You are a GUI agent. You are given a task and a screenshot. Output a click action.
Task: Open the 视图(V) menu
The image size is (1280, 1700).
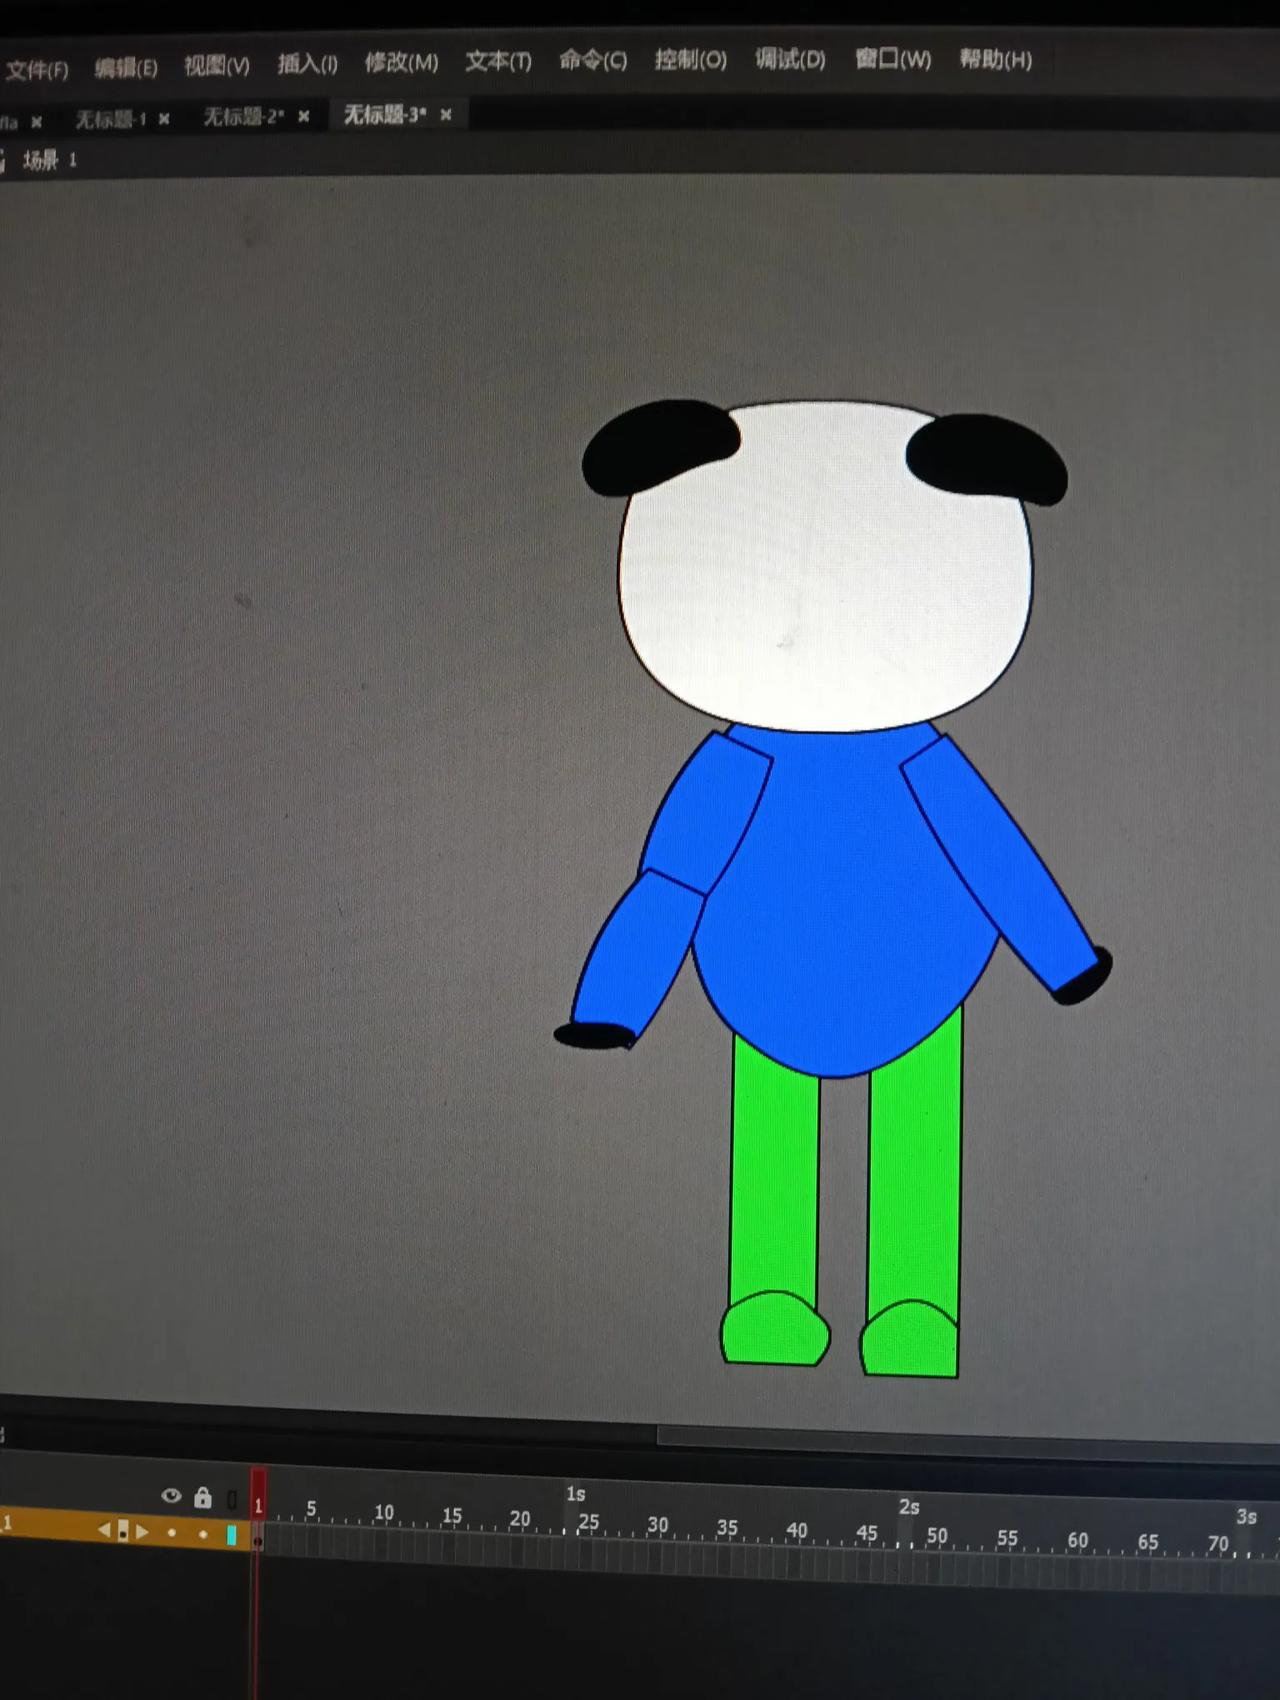pos(216,66)
